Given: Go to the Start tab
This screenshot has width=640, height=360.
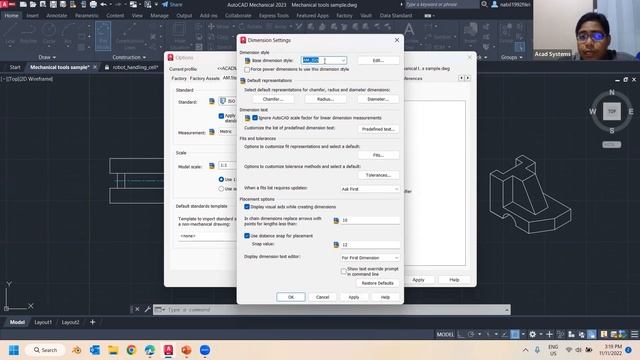Looking at the screenshot, I should (15, 67).
